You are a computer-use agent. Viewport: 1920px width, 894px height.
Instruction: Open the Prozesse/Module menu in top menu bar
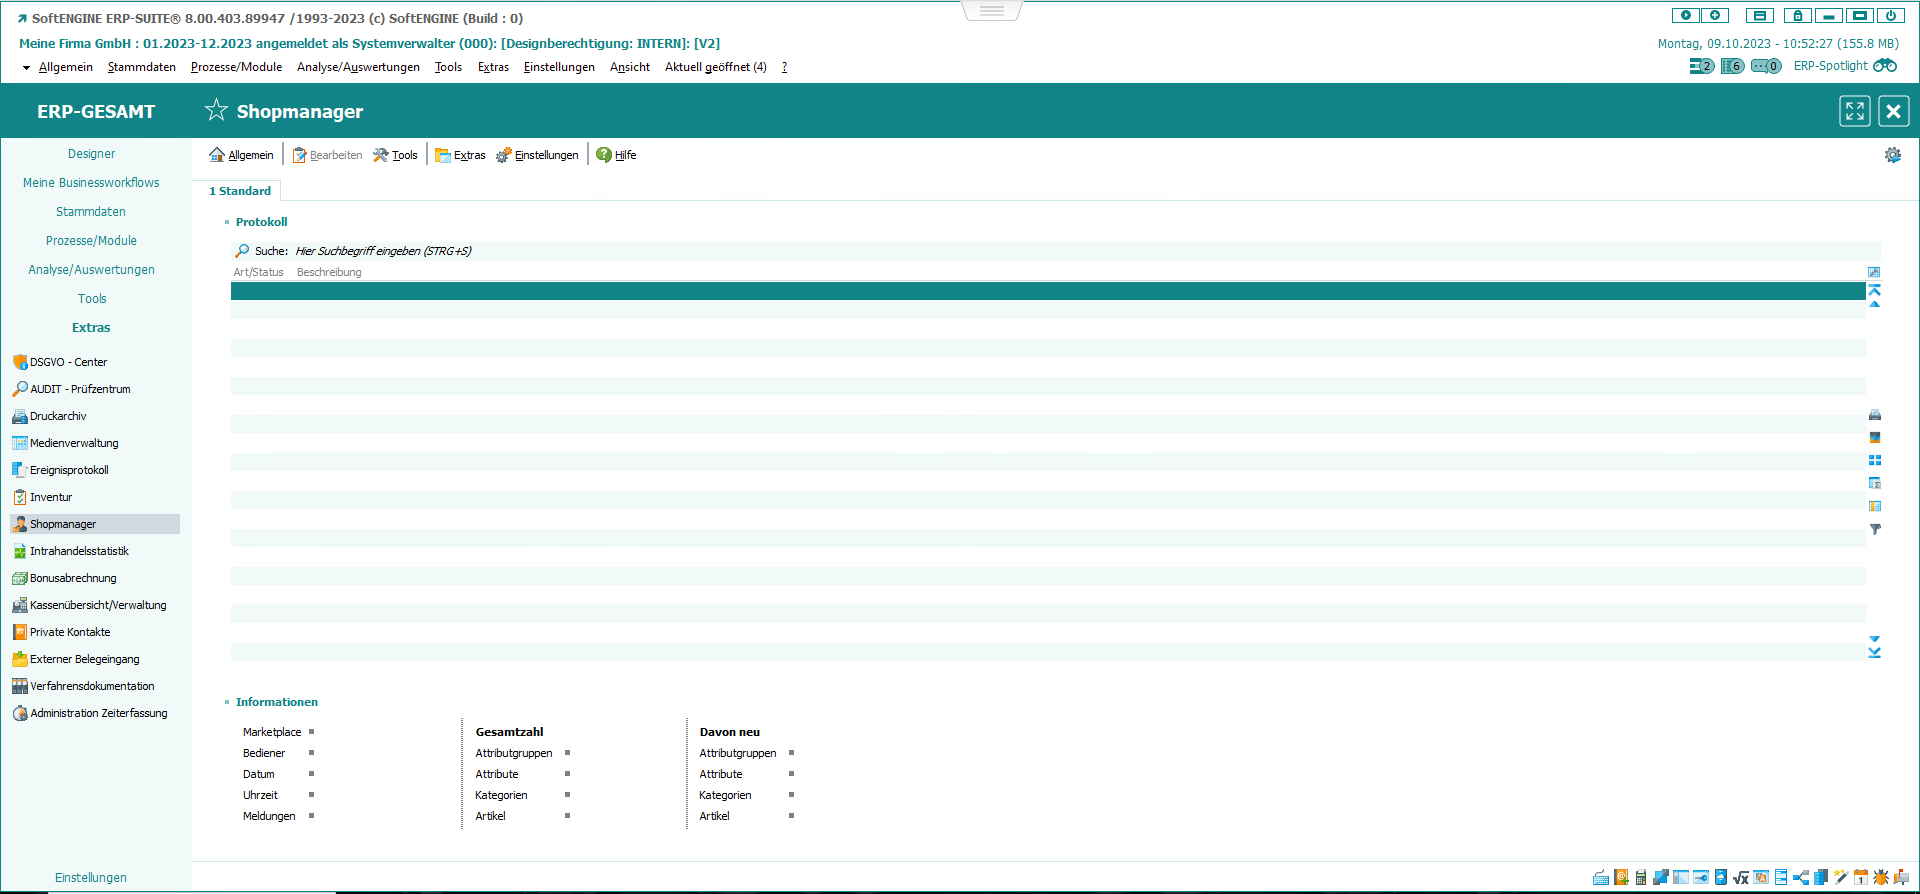(x=236, y=67)
